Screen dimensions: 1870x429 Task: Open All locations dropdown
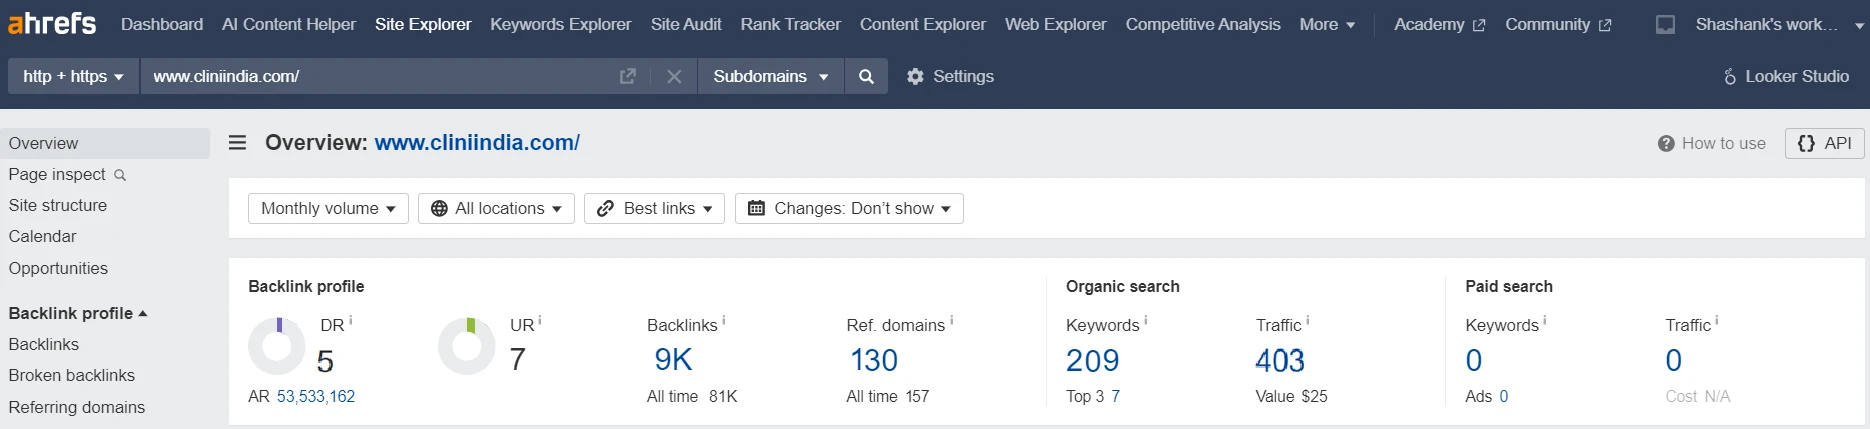496,208
